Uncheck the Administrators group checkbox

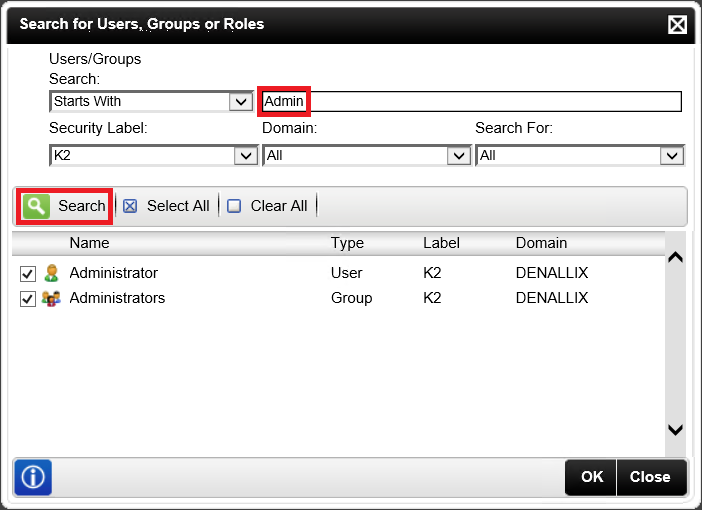coord(28,299)
